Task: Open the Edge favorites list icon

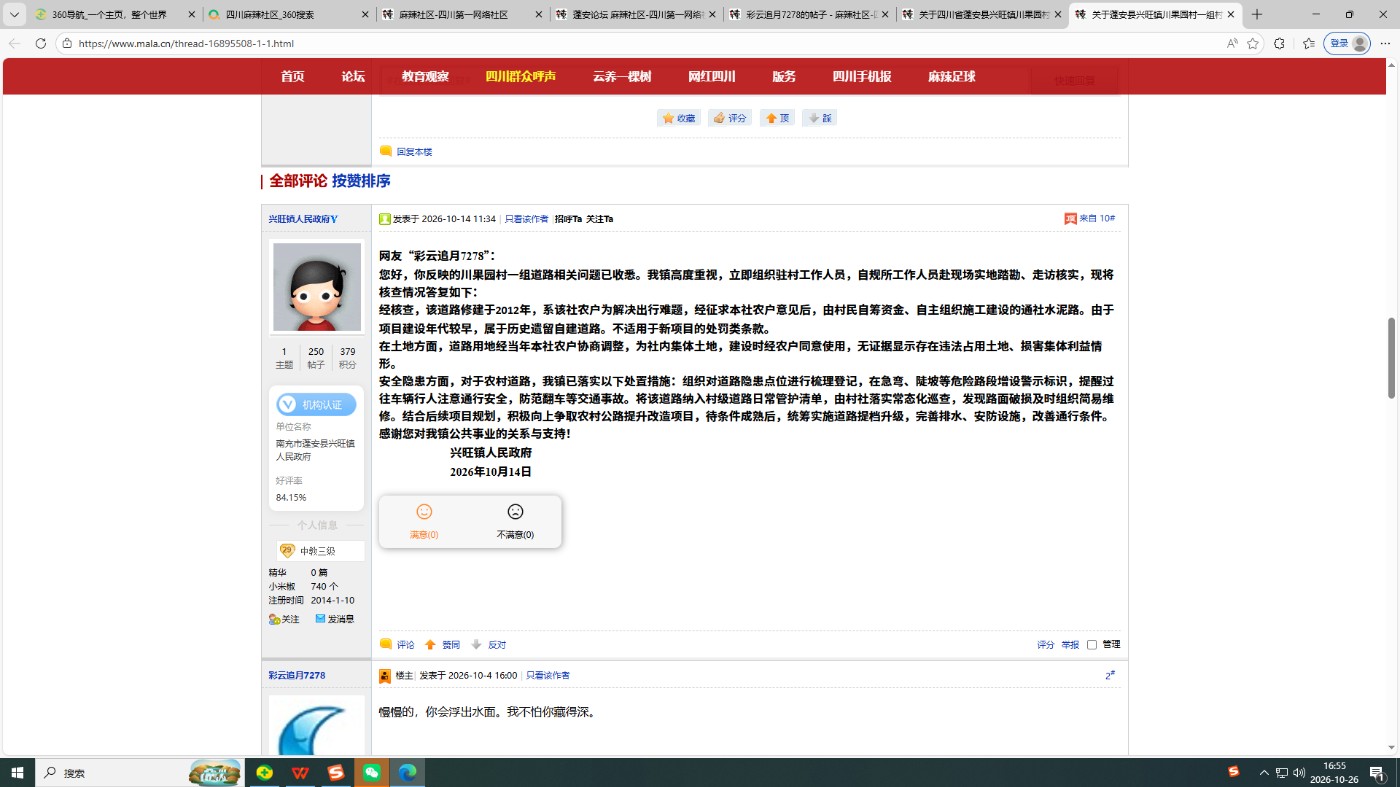Action: (x=1308, y=43)
